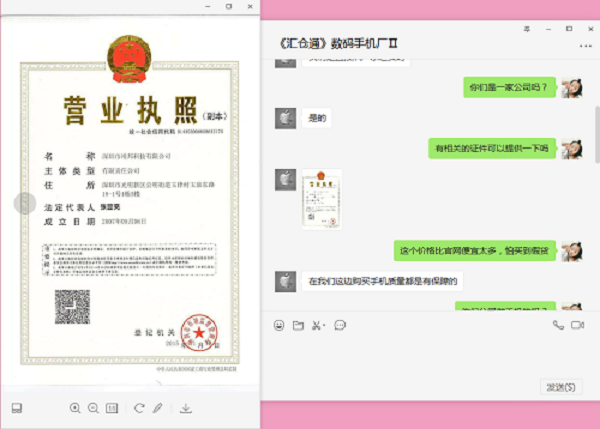Download the business license image
600x429 pixels.
(186, 407)
